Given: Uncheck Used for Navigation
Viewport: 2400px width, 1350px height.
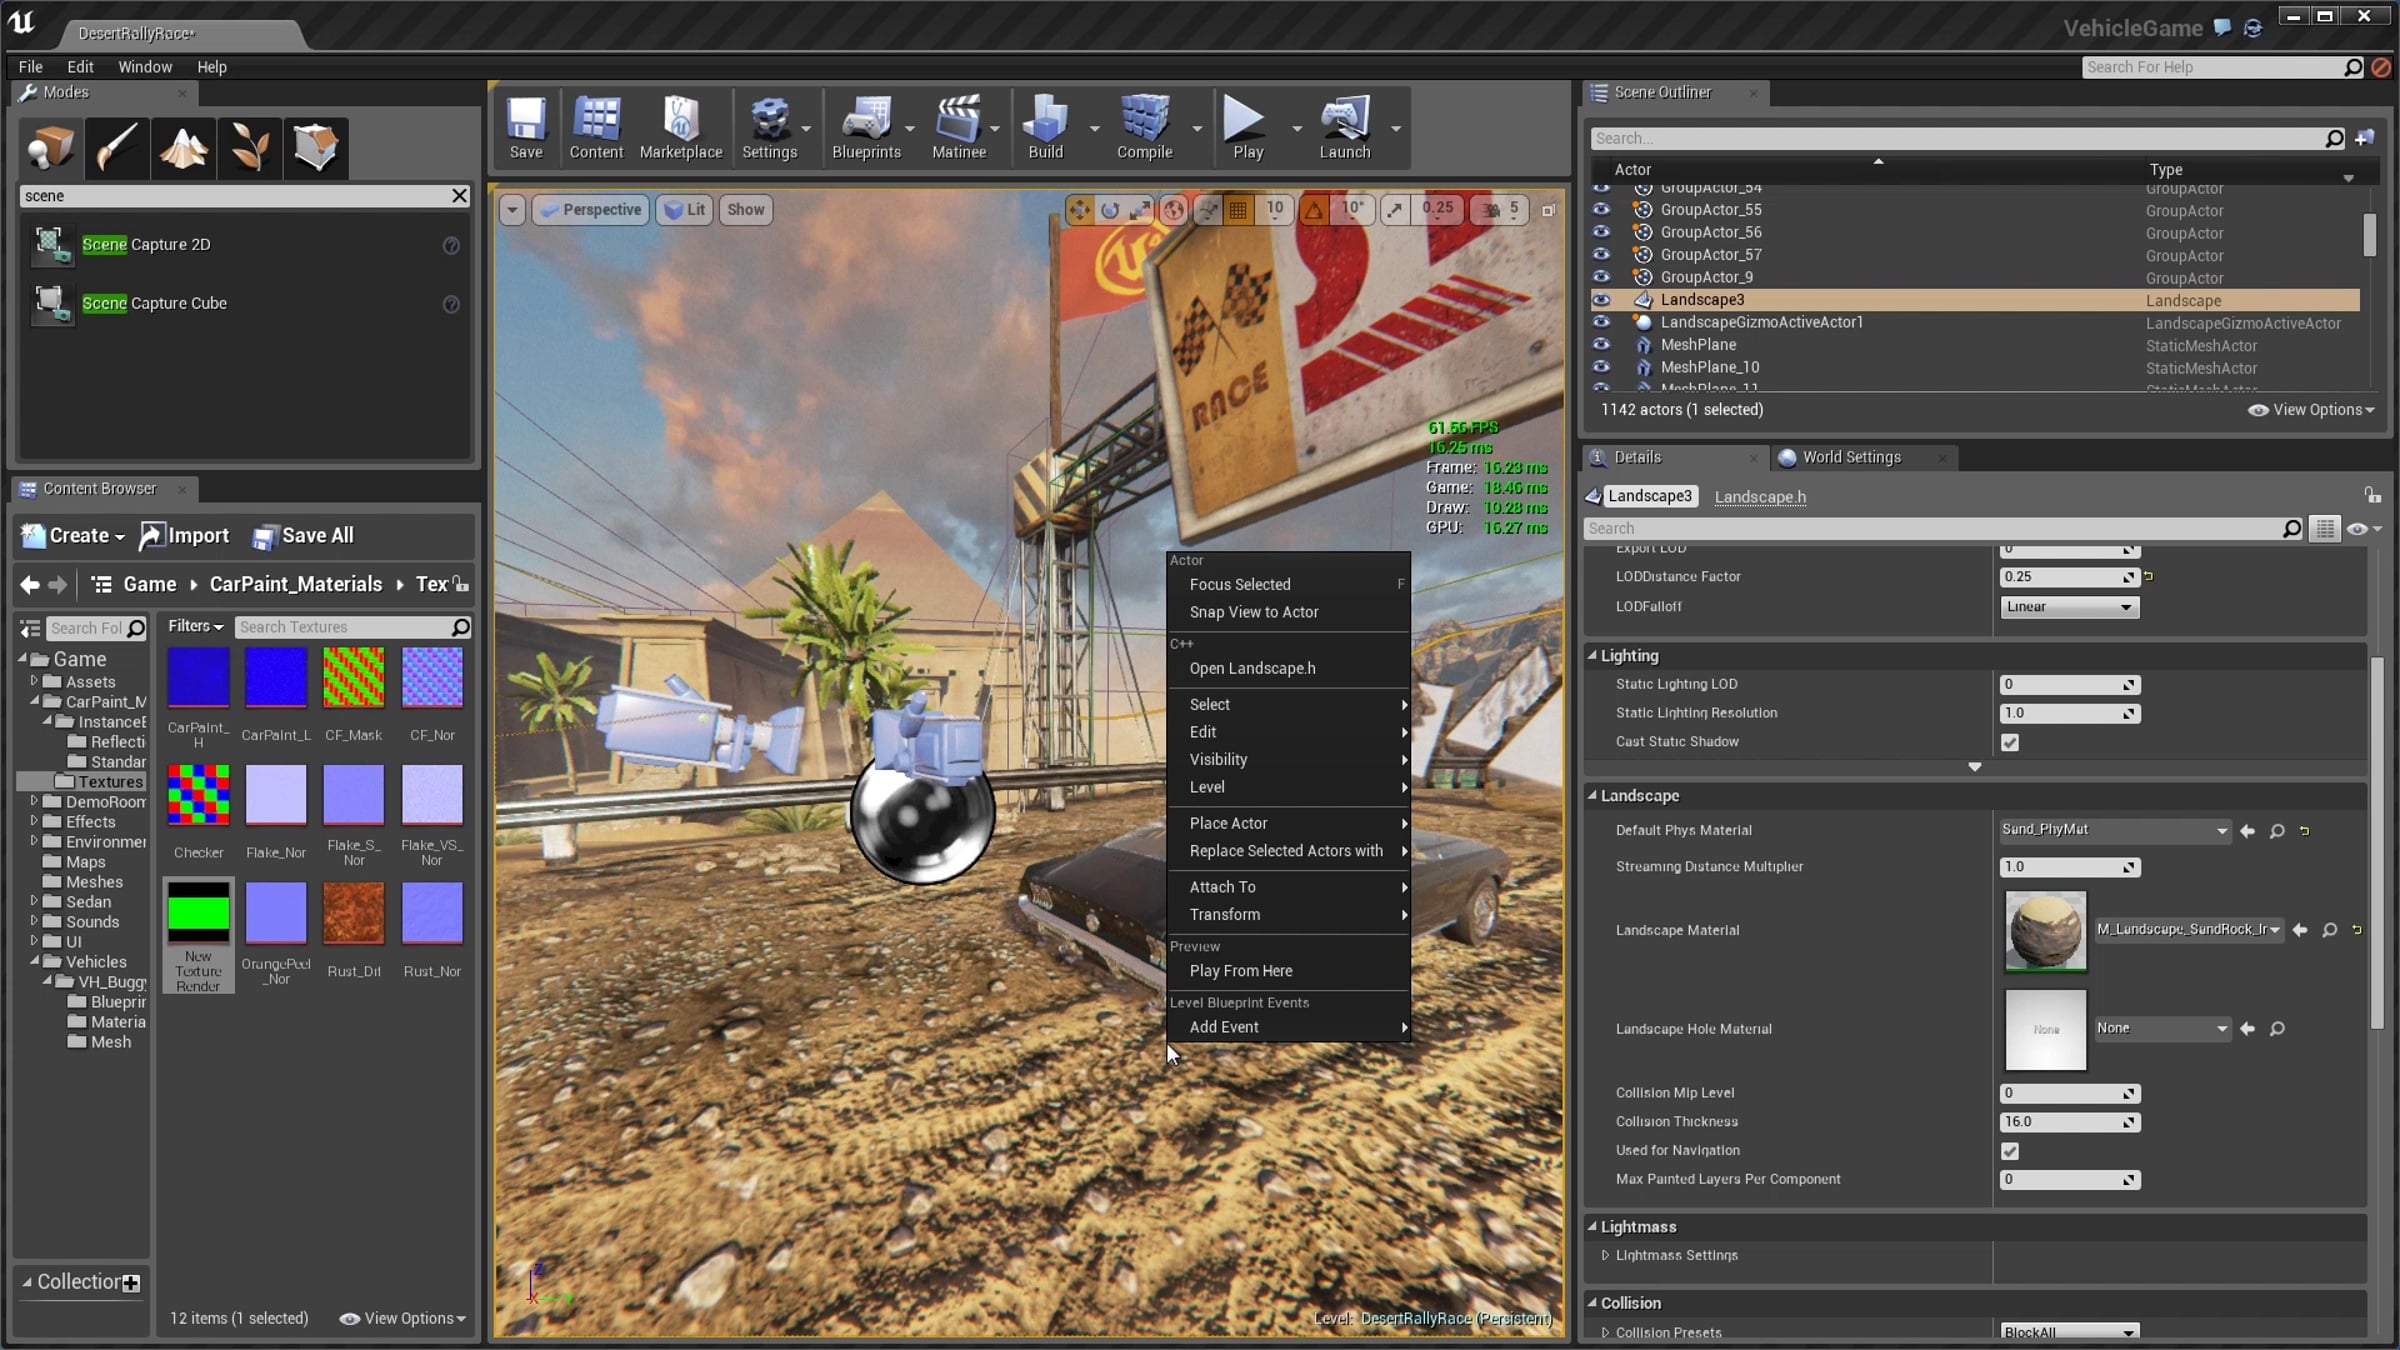Looking at the screenshot, I should 2010,1151.
